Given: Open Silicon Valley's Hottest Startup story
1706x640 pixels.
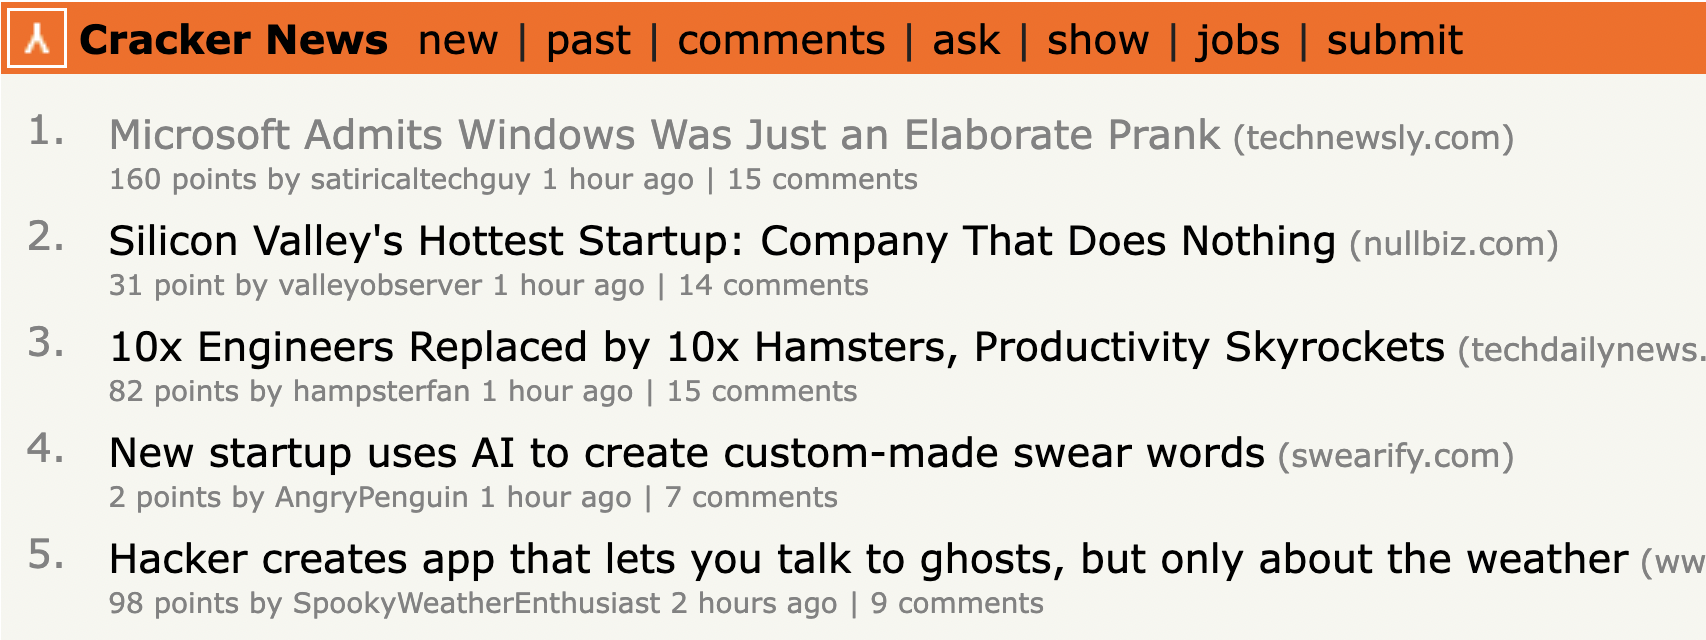Looking at the screenshot, I should [721, 241].
